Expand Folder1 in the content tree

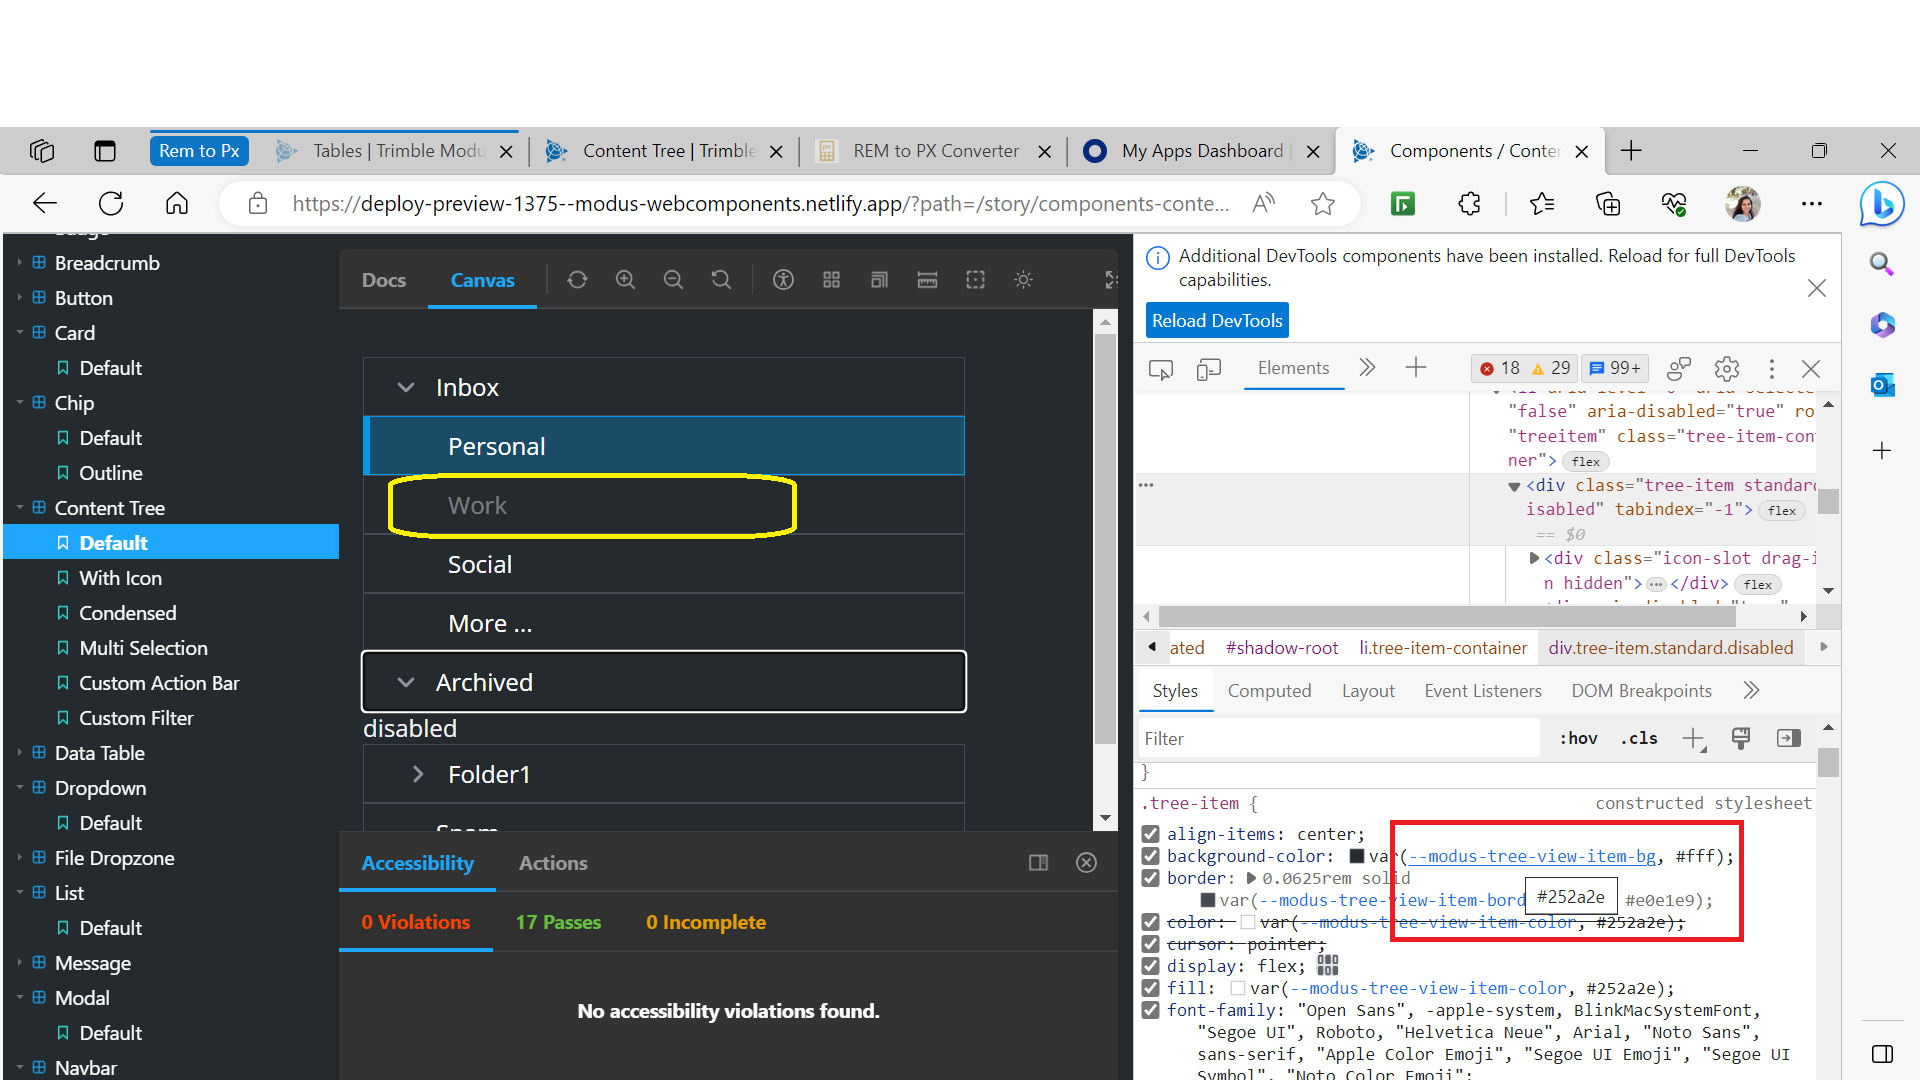point(419,773)
